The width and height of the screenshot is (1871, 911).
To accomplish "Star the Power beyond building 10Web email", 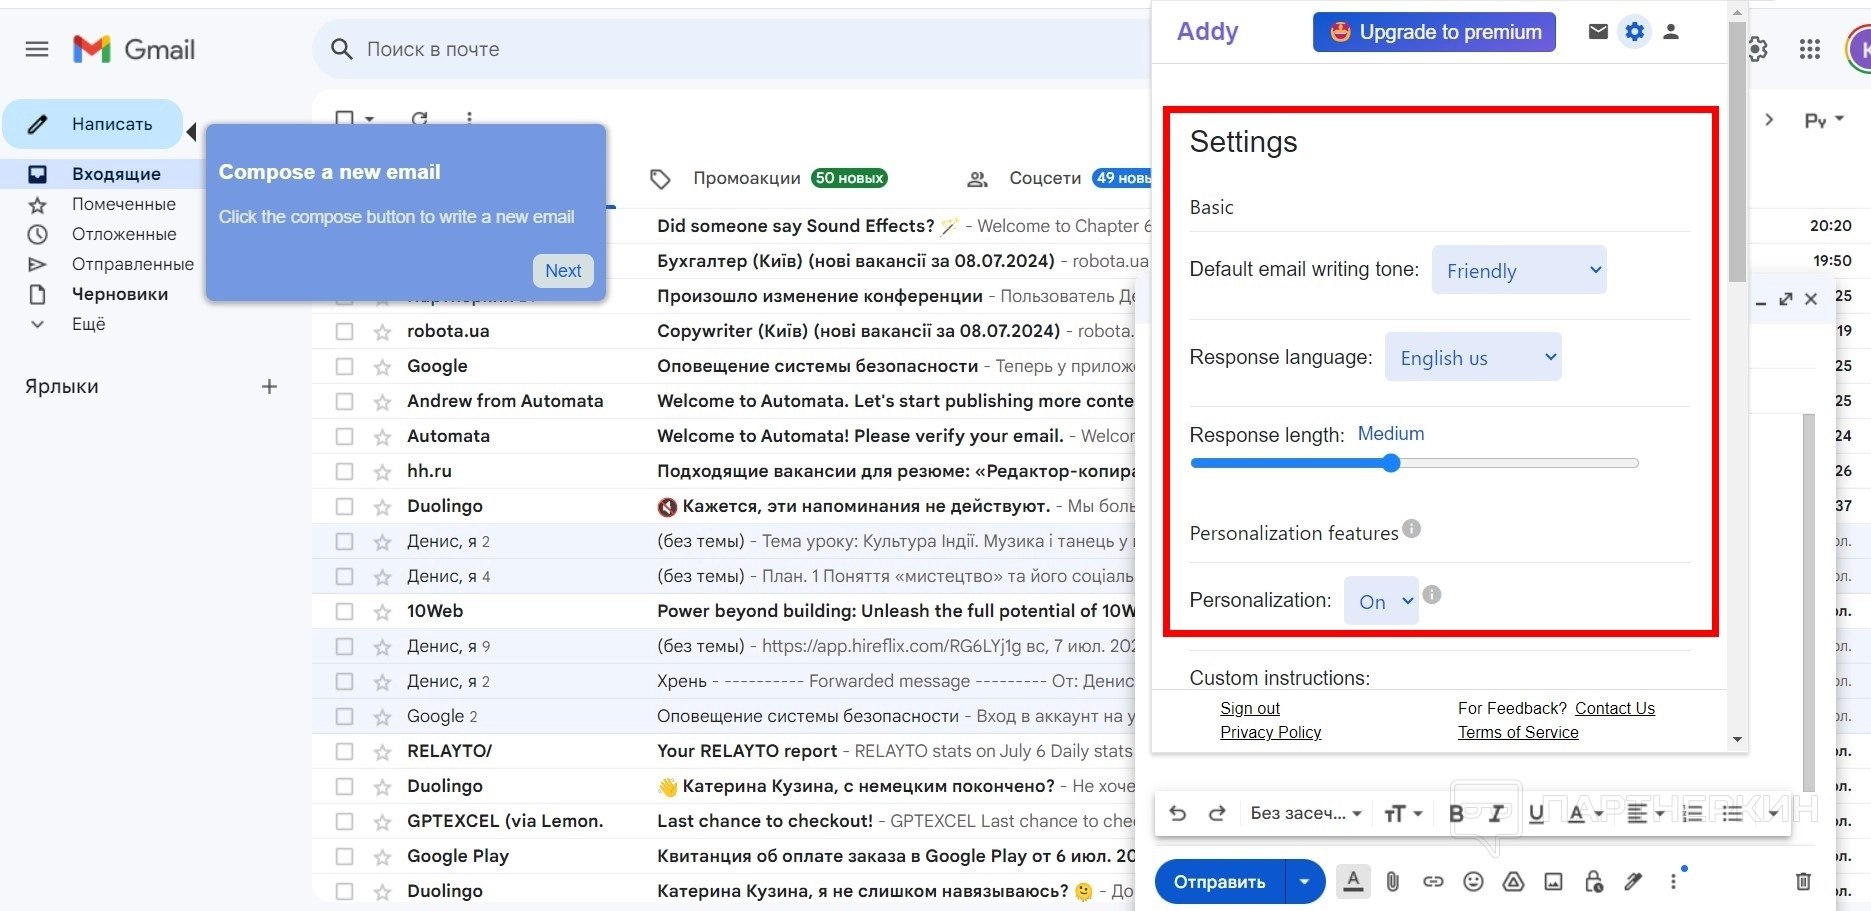I will tap(382, 611).
